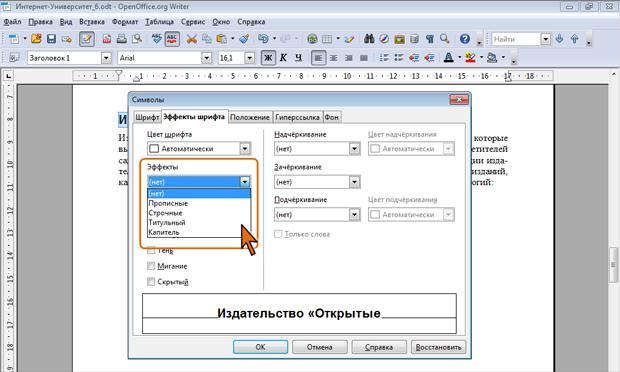
Task: Open Find & Replace binoculars icon
Action: [x=369, y=39]
